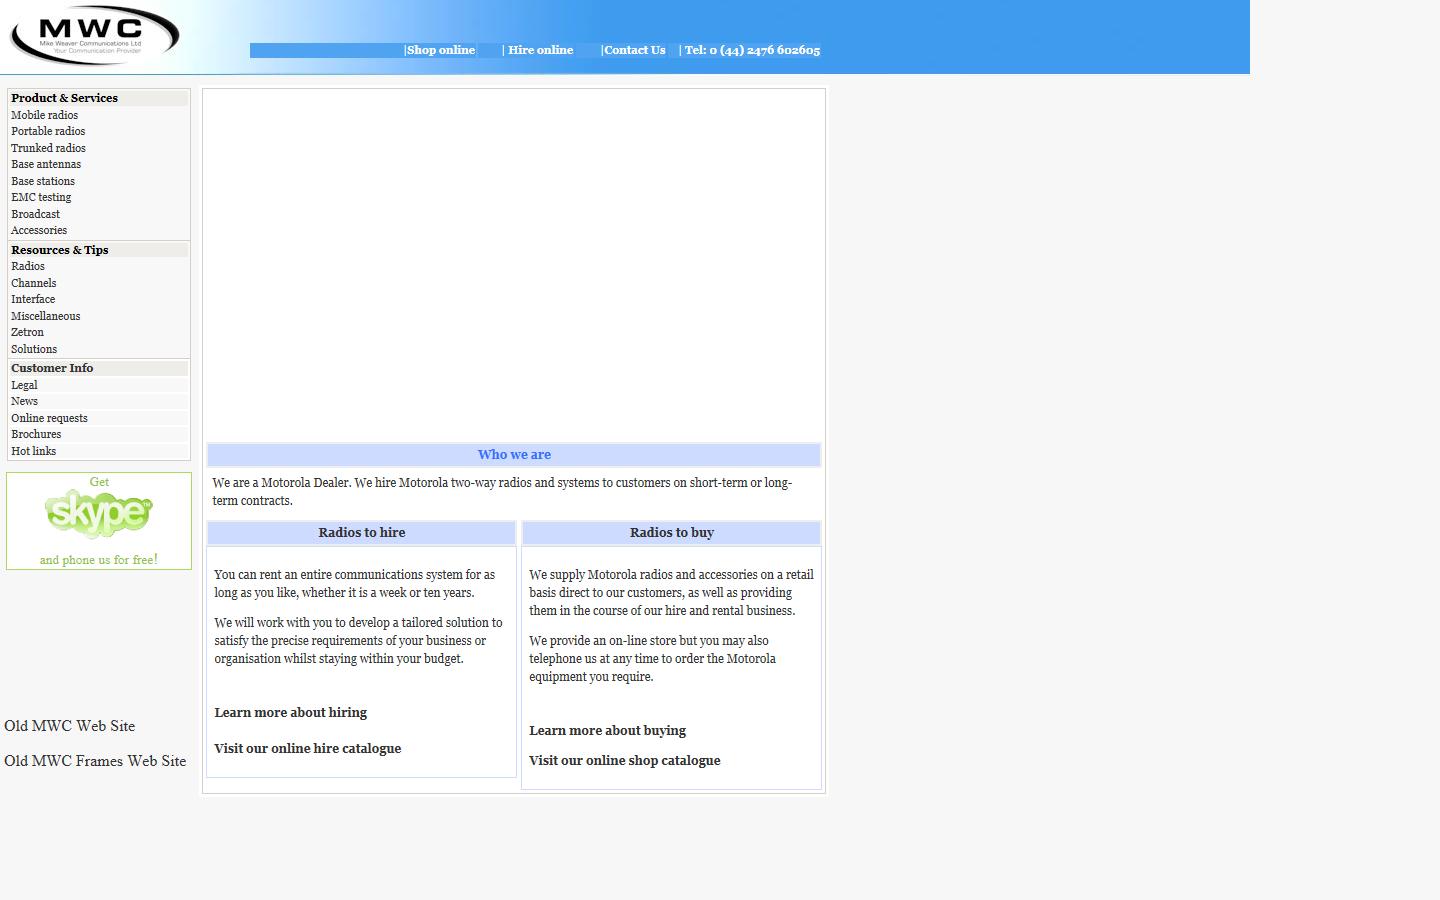Open the Brochures page

click(x=36, y=434)
